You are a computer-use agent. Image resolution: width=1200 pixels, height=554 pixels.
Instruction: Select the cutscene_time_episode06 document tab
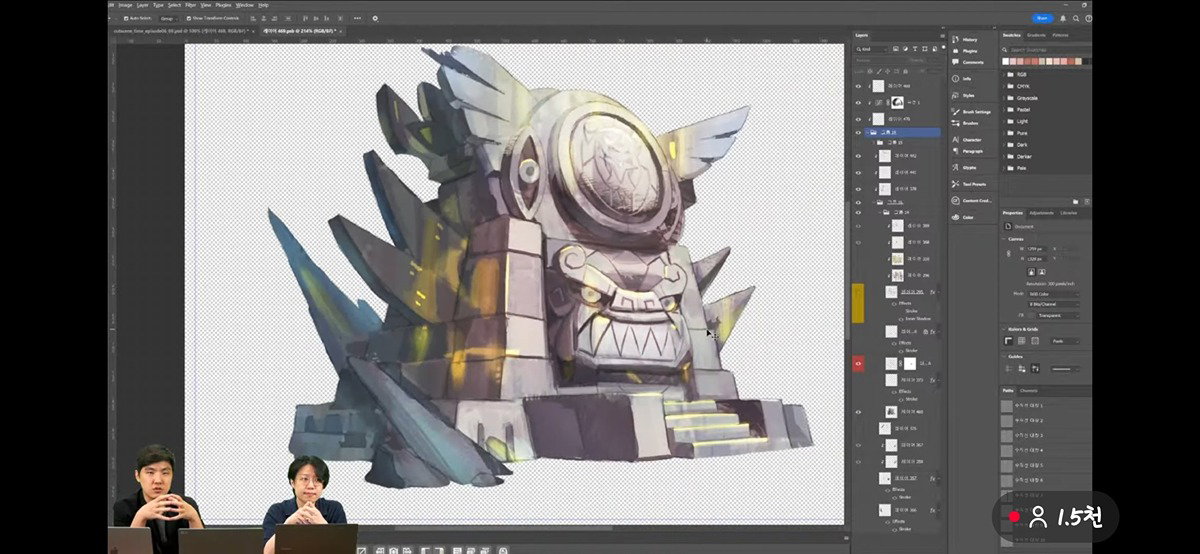pos(180,31)
